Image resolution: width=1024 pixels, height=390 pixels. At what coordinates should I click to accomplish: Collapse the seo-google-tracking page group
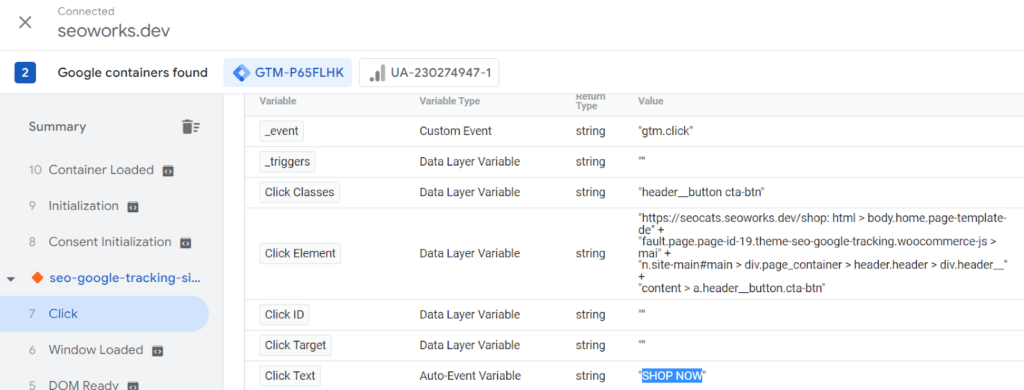pyautogui.click(x=10, y=279)
